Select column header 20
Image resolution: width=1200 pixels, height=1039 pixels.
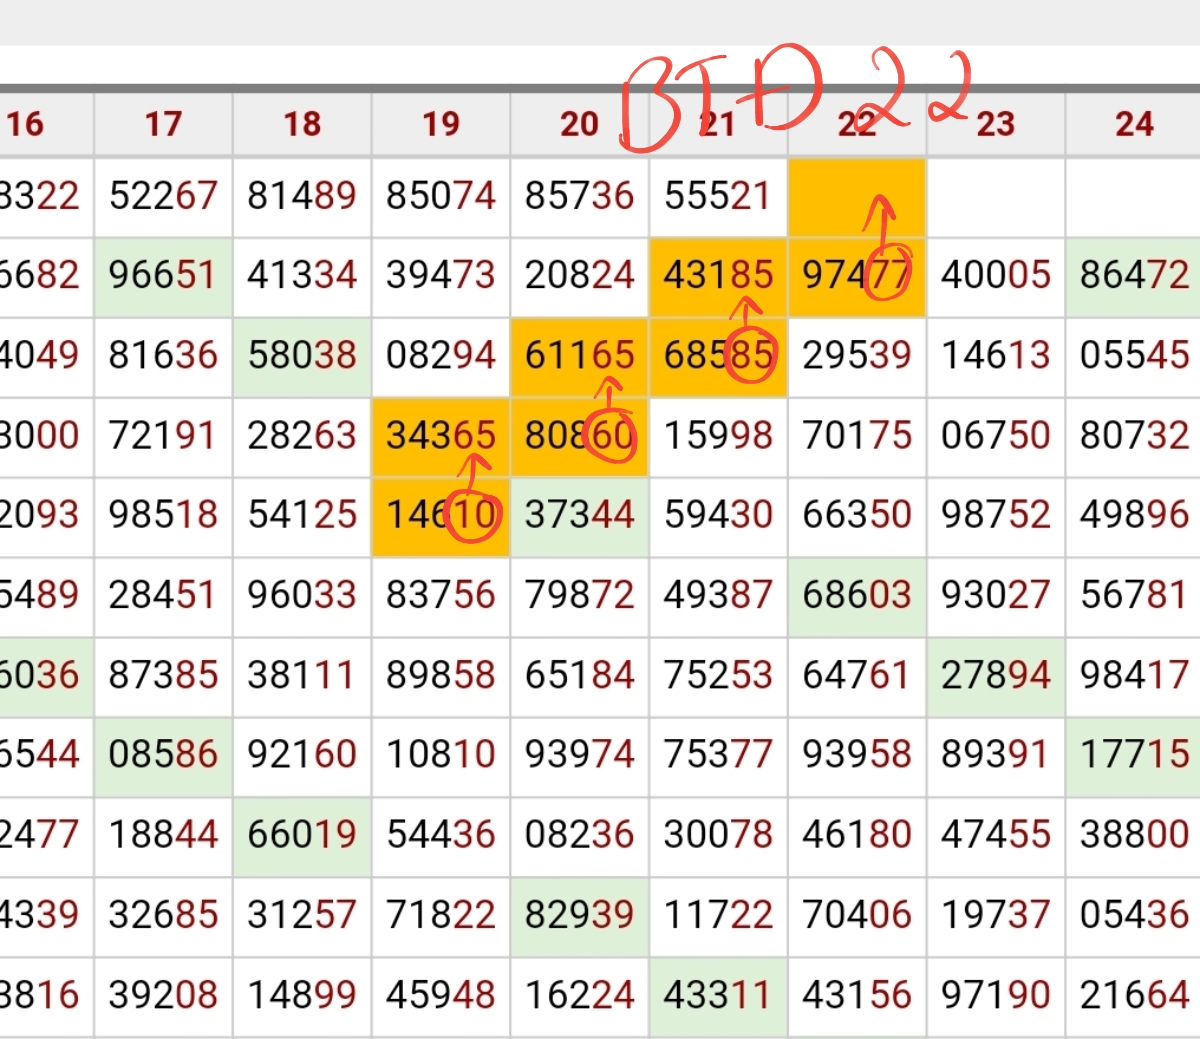[x=579, y=125]
